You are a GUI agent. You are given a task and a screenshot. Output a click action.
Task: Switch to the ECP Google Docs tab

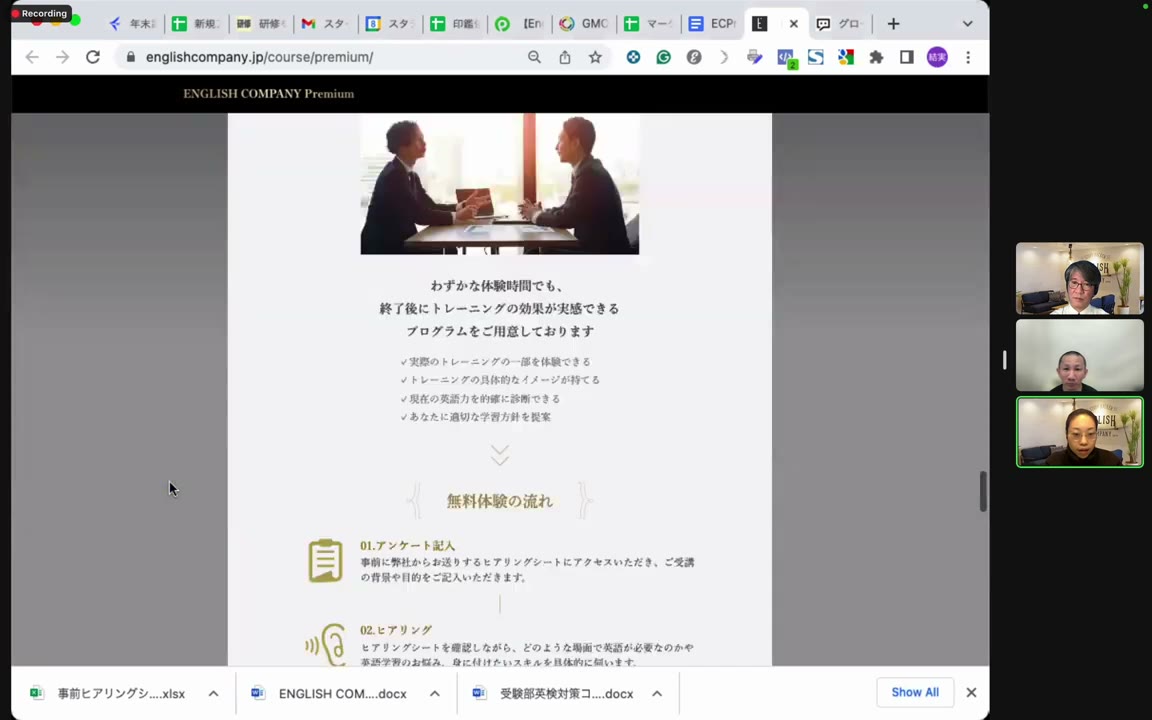click(712, 24)
